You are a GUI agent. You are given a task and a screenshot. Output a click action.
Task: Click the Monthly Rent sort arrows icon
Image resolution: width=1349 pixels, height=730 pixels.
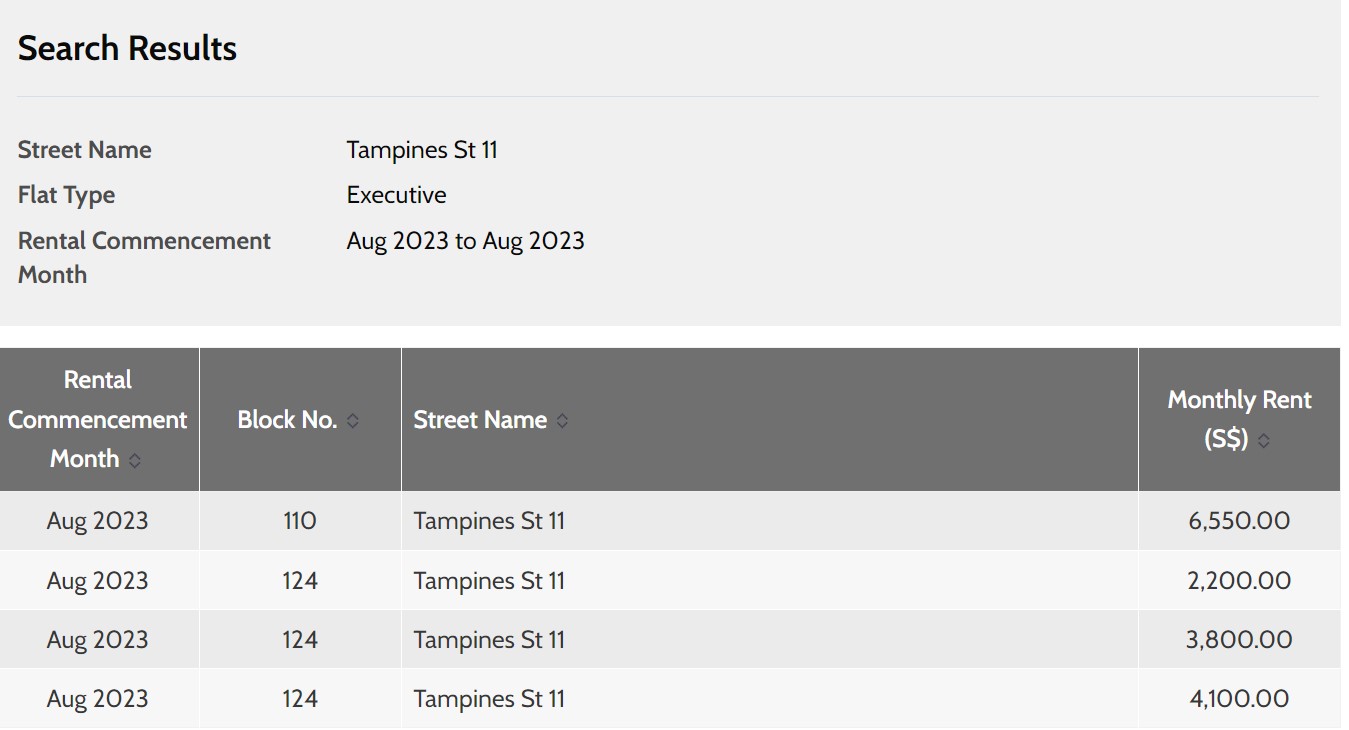[1263, 440]
